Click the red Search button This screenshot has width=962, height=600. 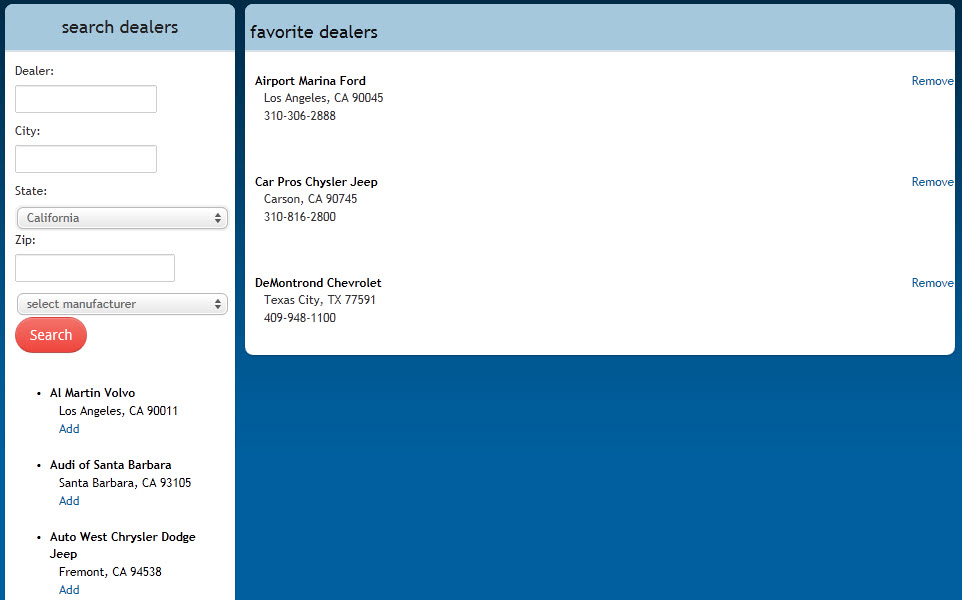51,335
